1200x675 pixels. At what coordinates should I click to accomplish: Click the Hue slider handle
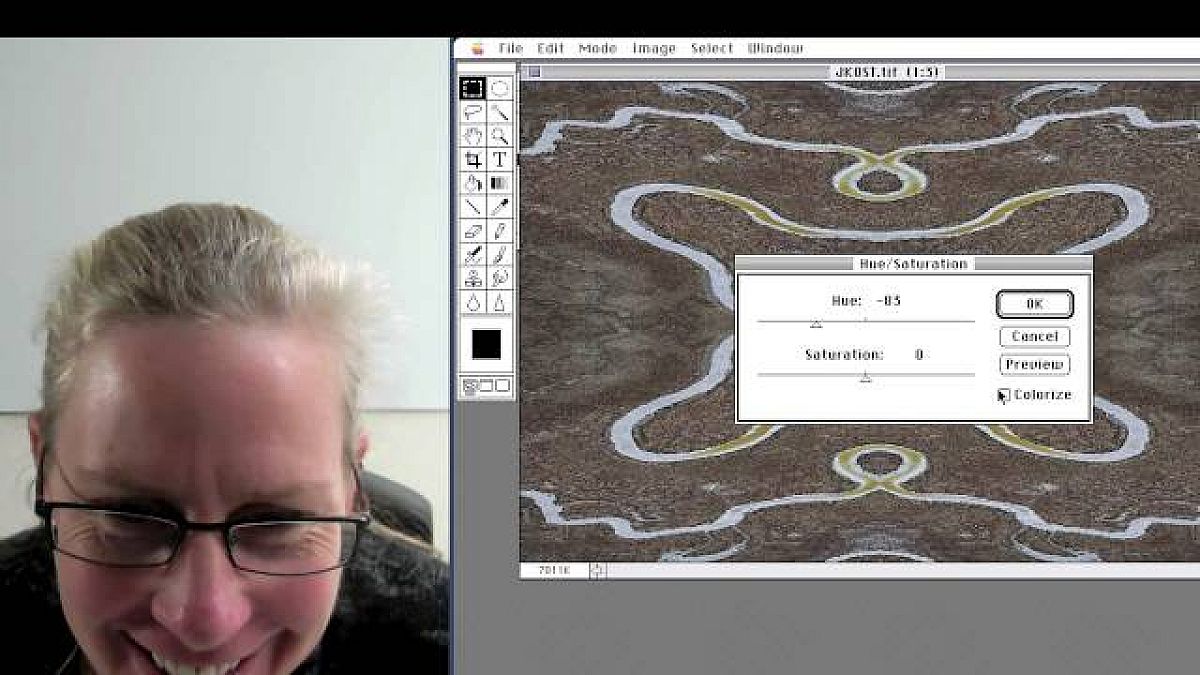click(816, 324)
